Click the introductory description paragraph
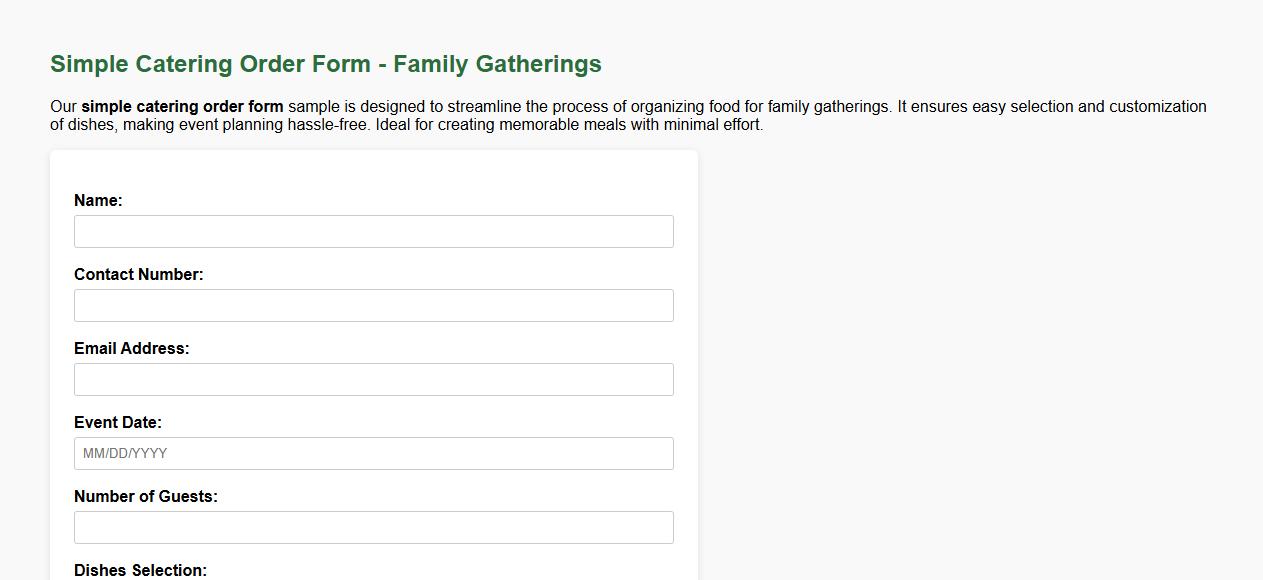Image resolution: width=1263 pixels, height=580 pixels. (x=628, y=115)
